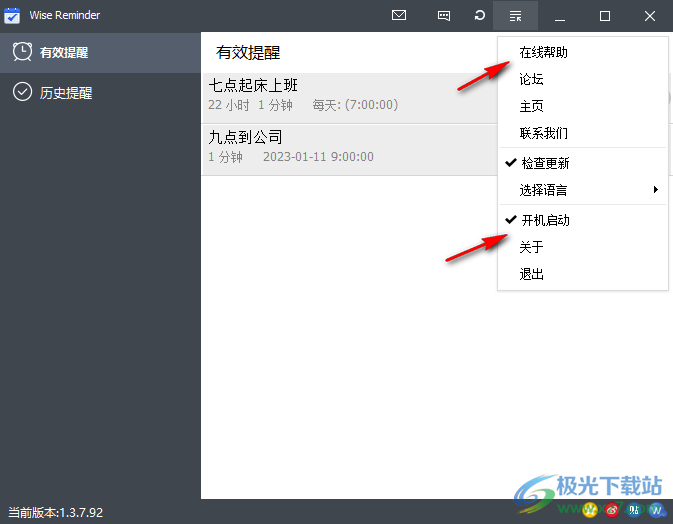The image size is (673, 524).
Task: Collapse the main menu dropdown icon
Action: coord(515,16)
